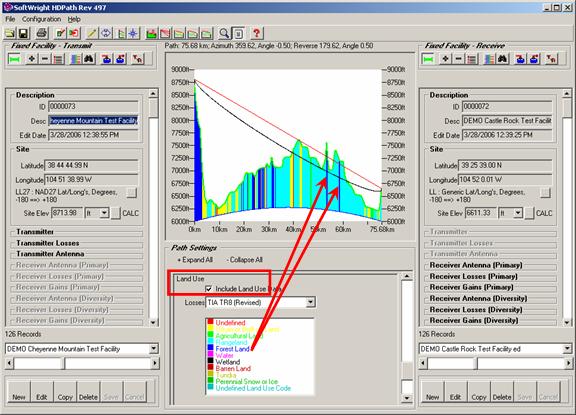Click binoculars icon in Receive facility toolbar
Viewport: 576px width, 415px height.
click(x=503, y=59)
